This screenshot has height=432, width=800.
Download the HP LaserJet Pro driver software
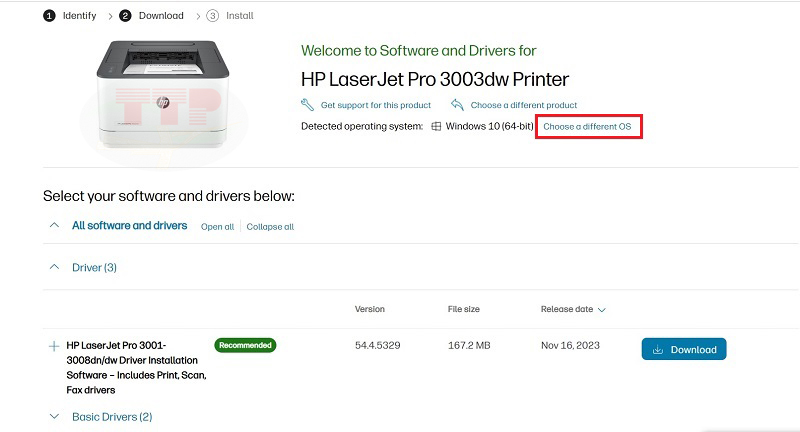click(684, 349)
